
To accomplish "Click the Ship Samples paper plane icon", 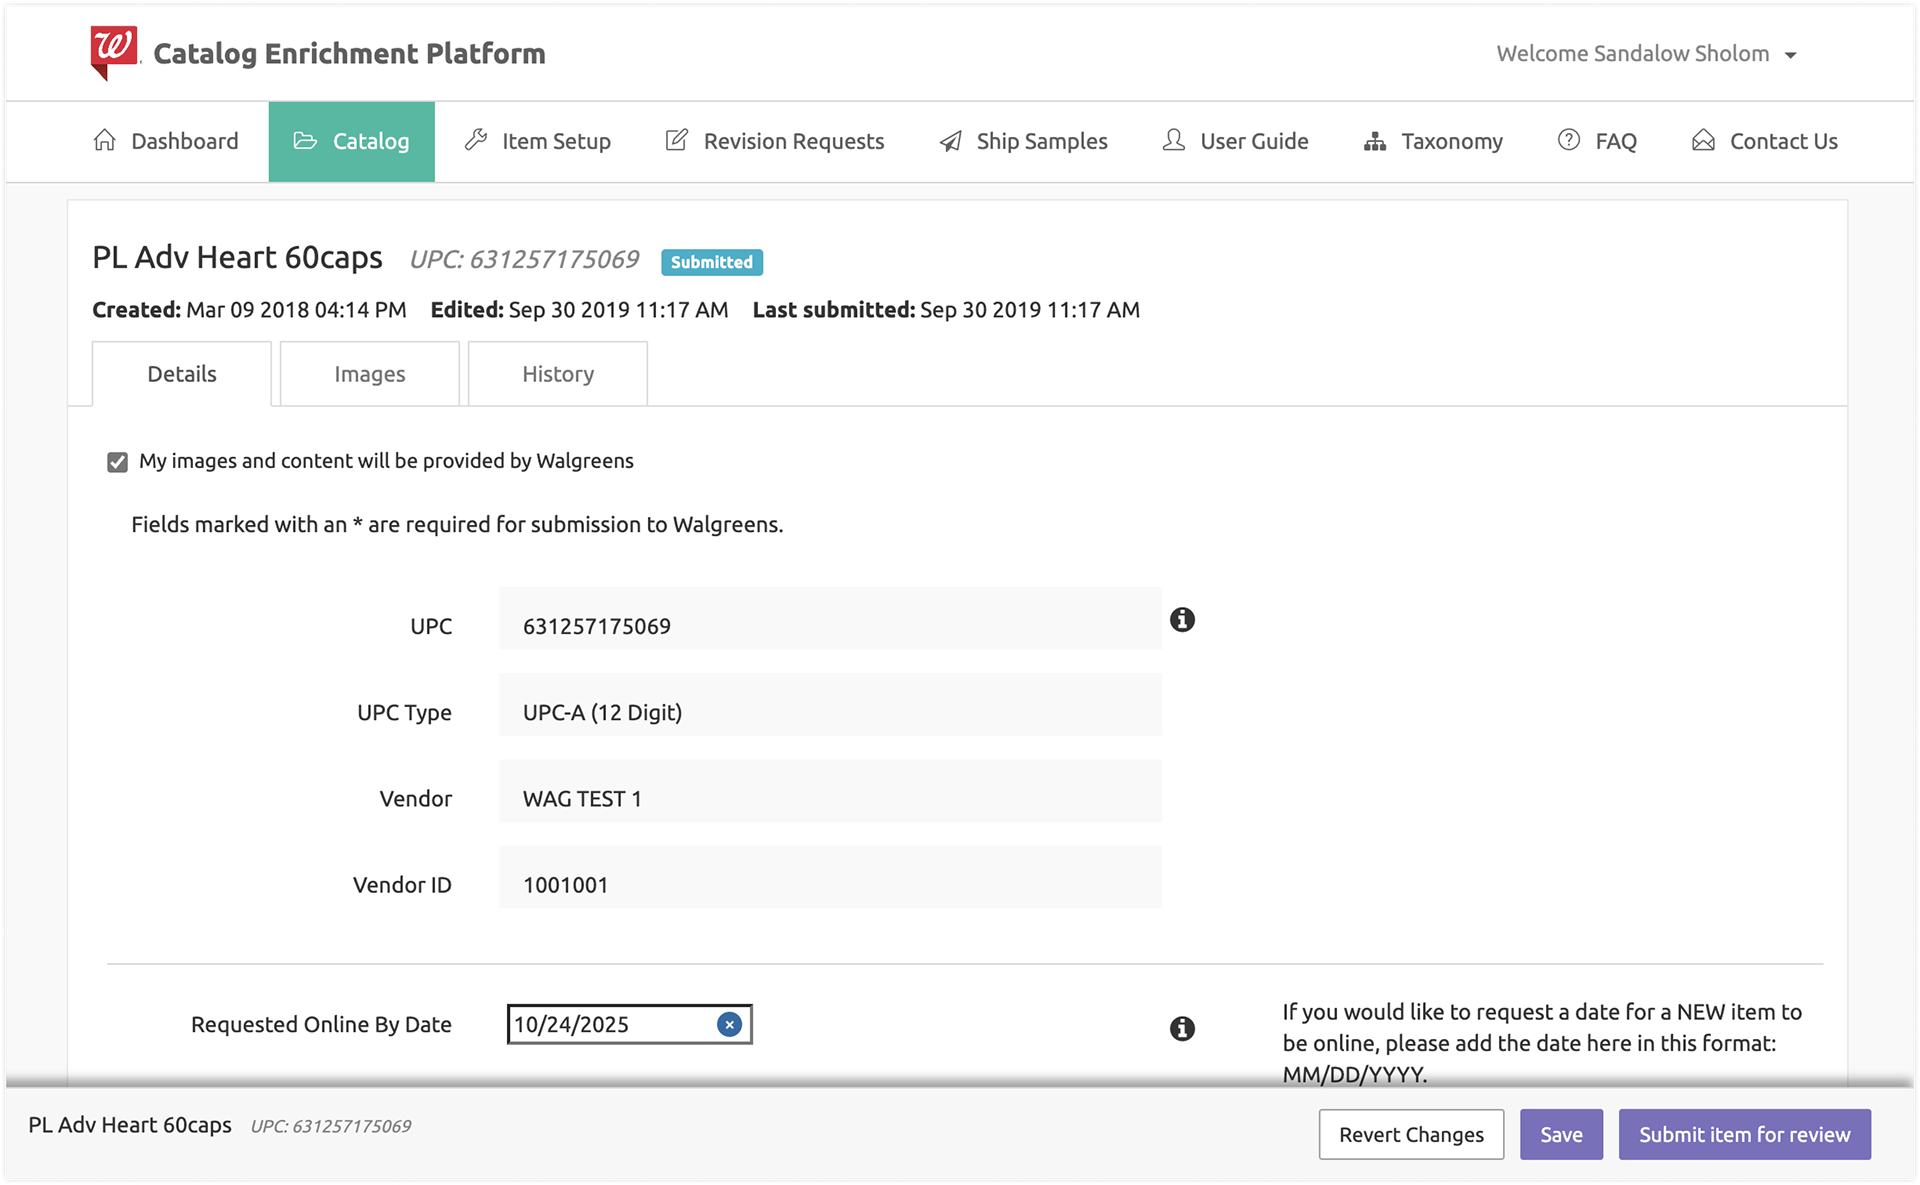I will 951,141.
